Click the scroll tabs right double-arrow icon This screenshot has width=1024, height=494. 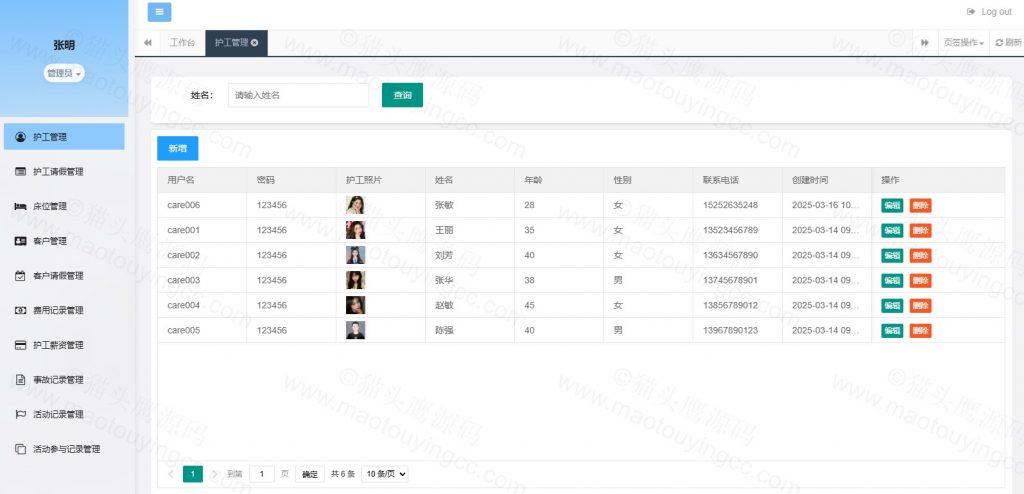click(925, 42)
